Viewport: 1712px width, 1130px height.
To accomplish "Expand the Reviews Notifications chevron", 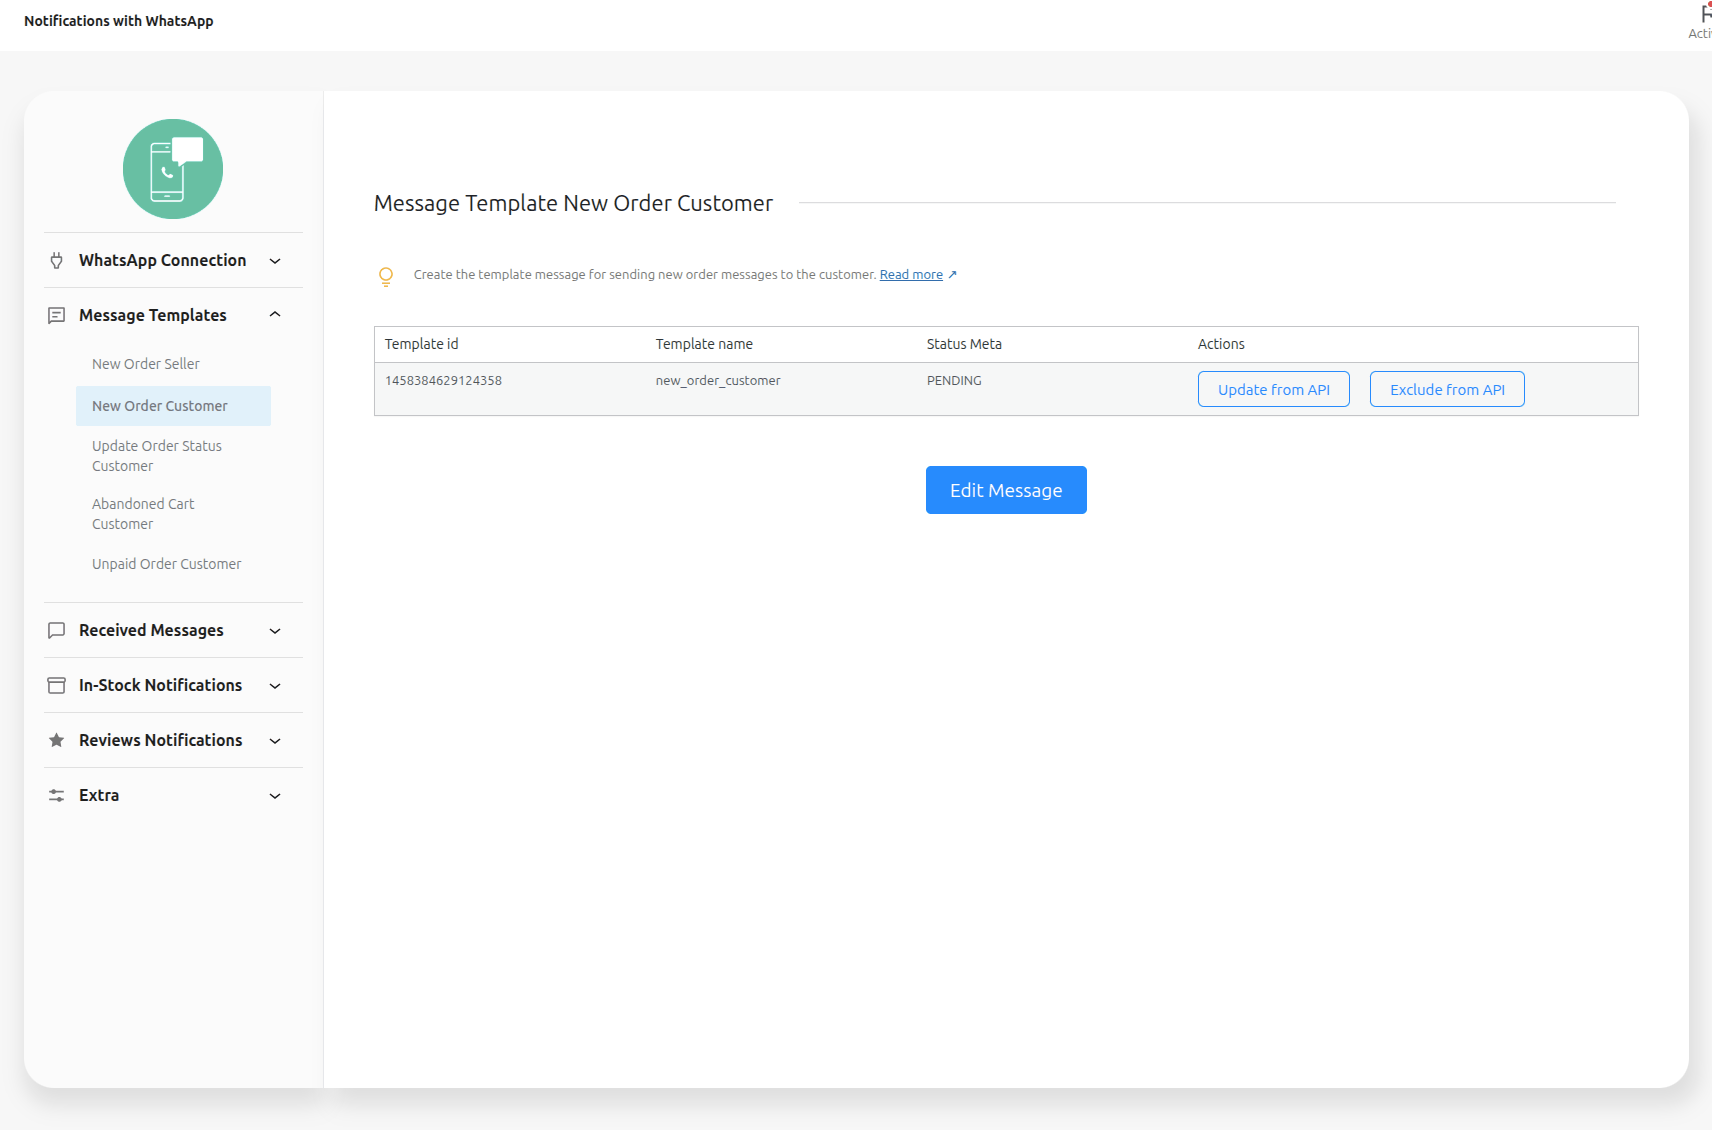I will click(x=275, y=741).
